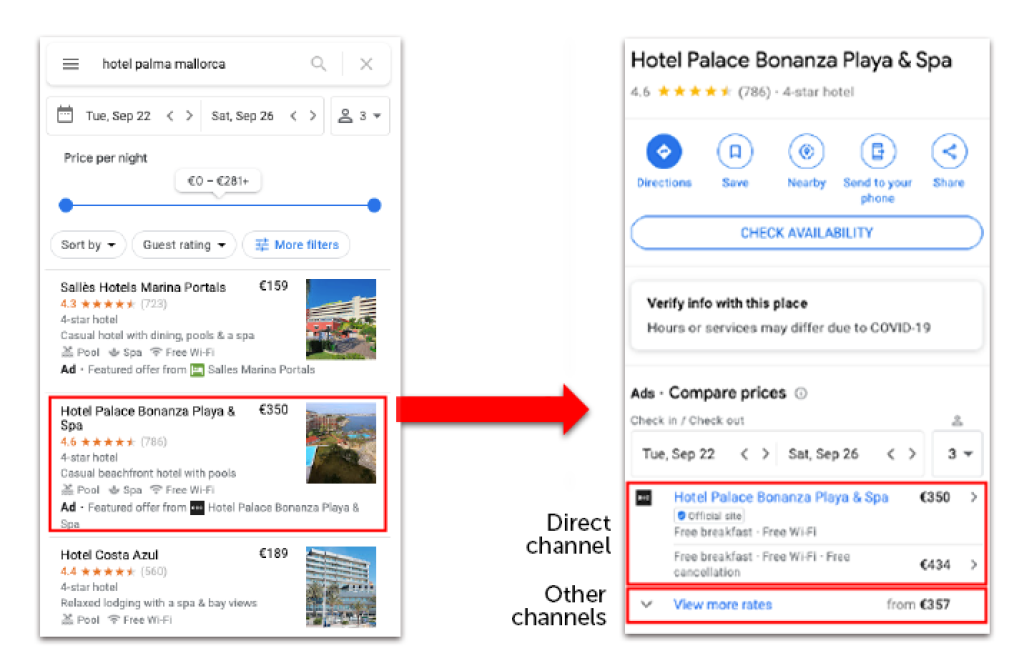
Task: Clear the search with the X icon
Action: [366, 64]
